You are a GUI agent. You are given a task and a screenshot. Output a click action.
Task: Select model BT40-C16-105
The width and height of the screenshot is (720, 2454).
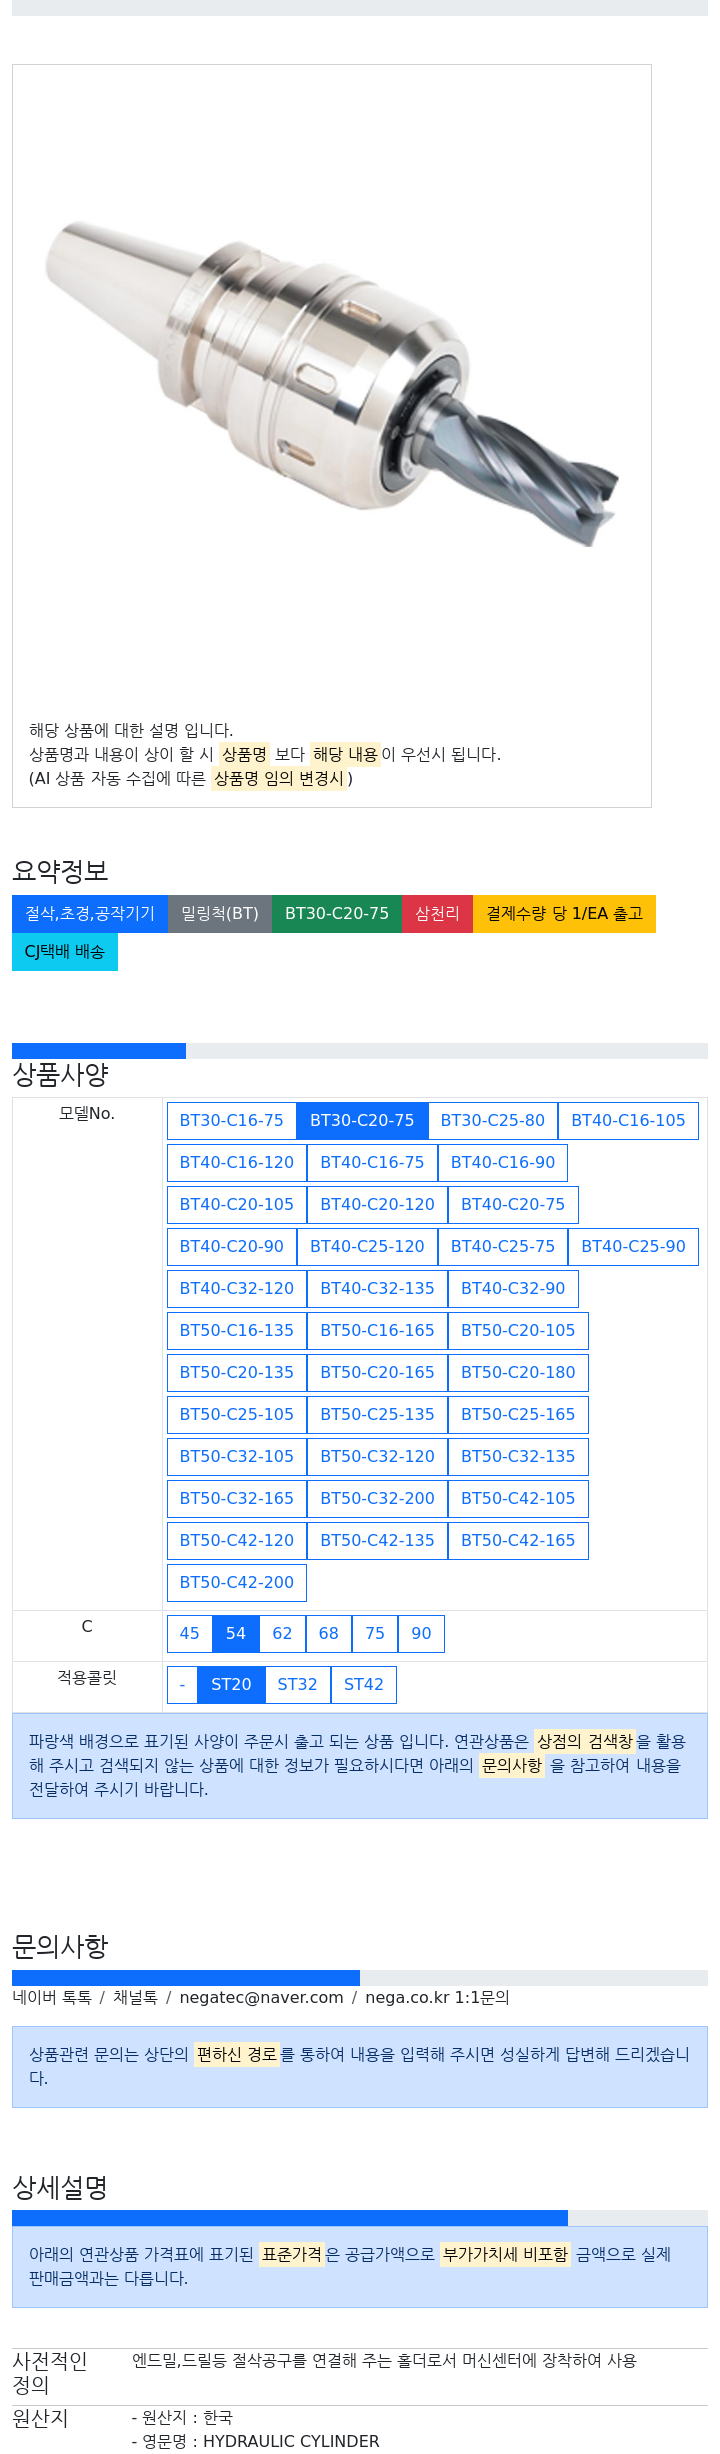pyautogui.click(x=628, y=1120)
